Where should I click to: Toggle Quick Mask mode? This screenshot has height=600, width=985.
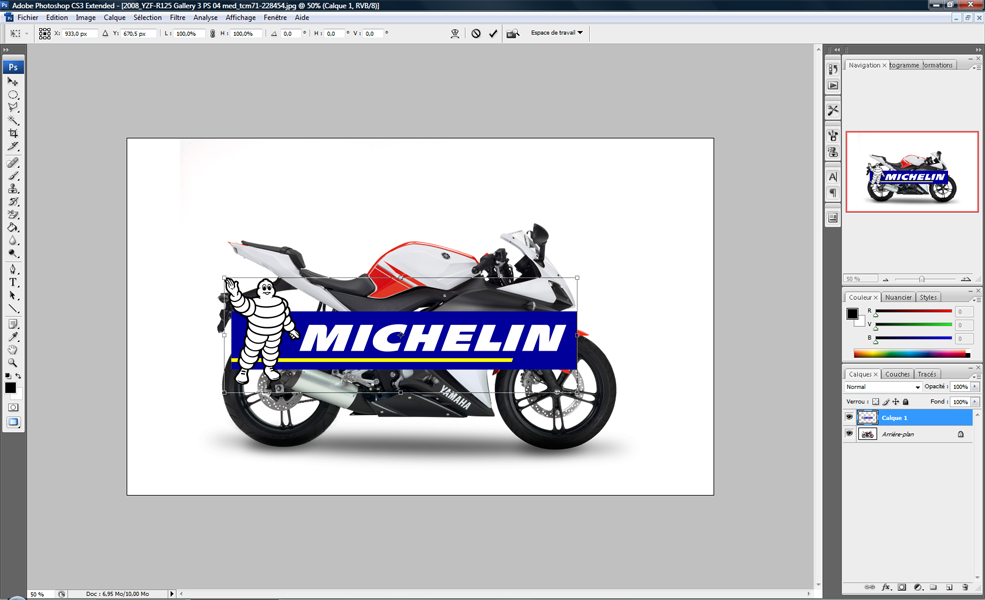(x=13, y=407)
